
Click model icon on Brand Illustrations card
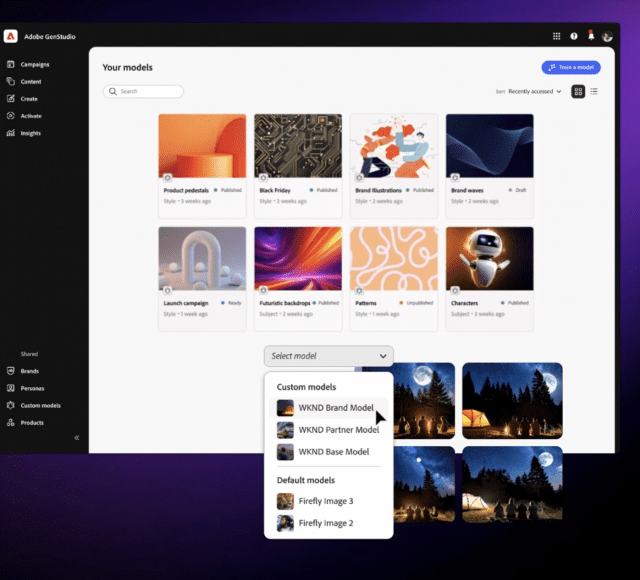[359, 178]
